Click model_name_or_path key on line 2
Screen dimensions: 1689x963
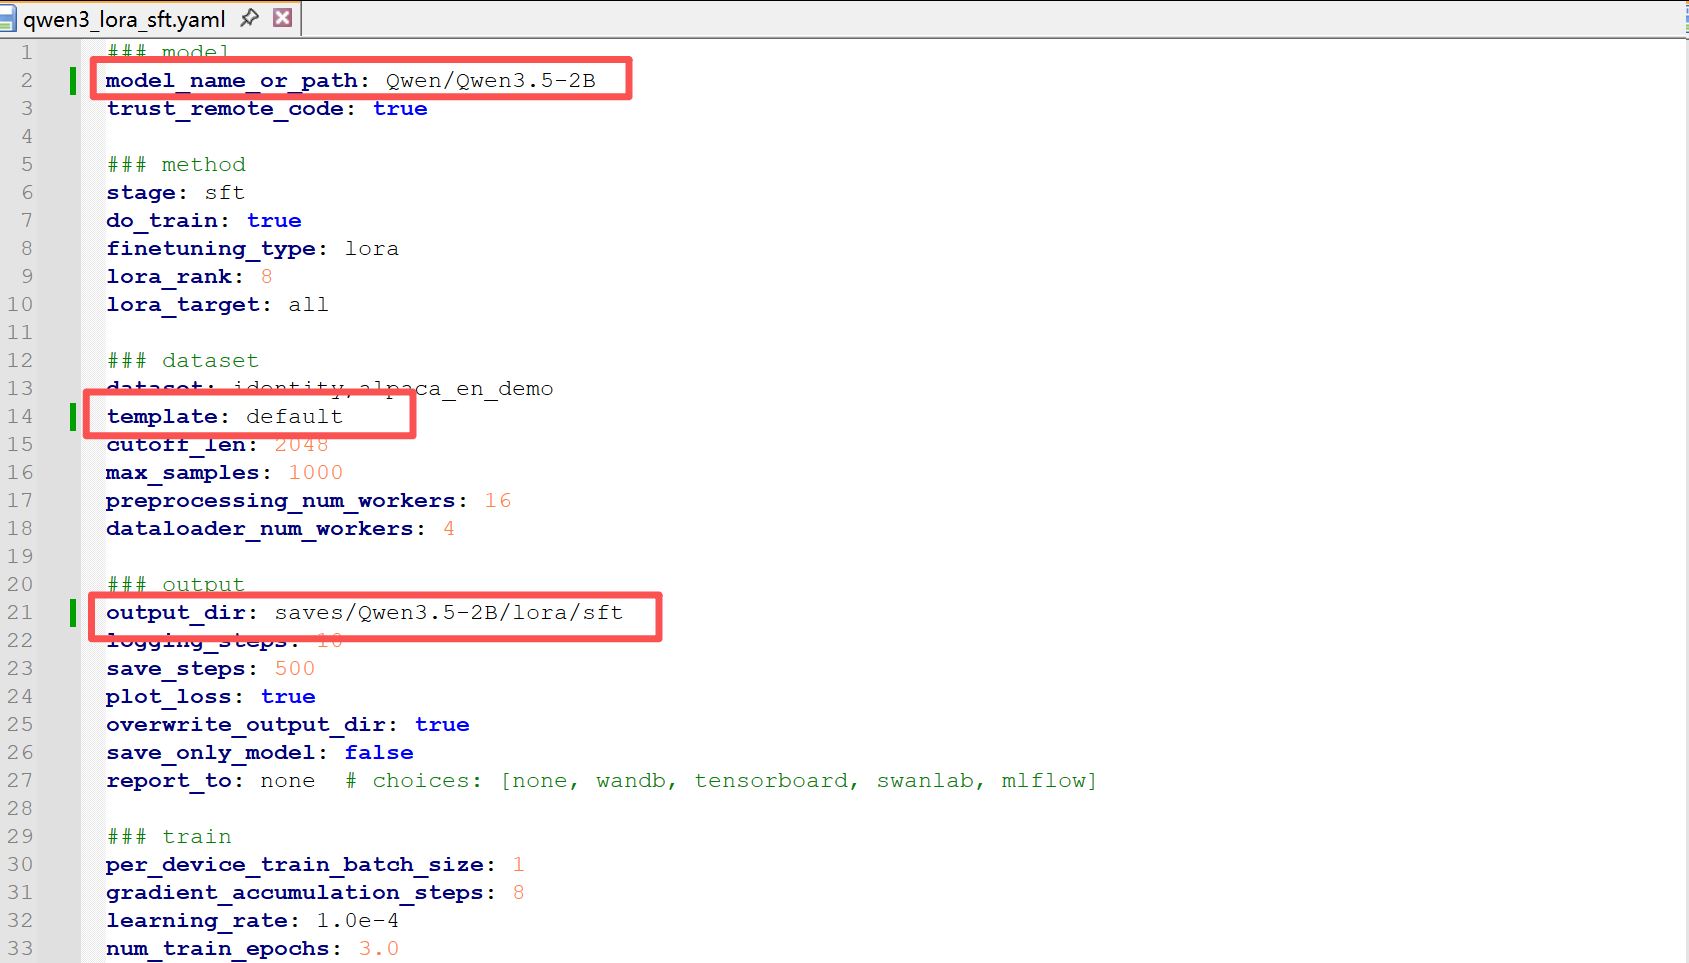click(231, 81)
